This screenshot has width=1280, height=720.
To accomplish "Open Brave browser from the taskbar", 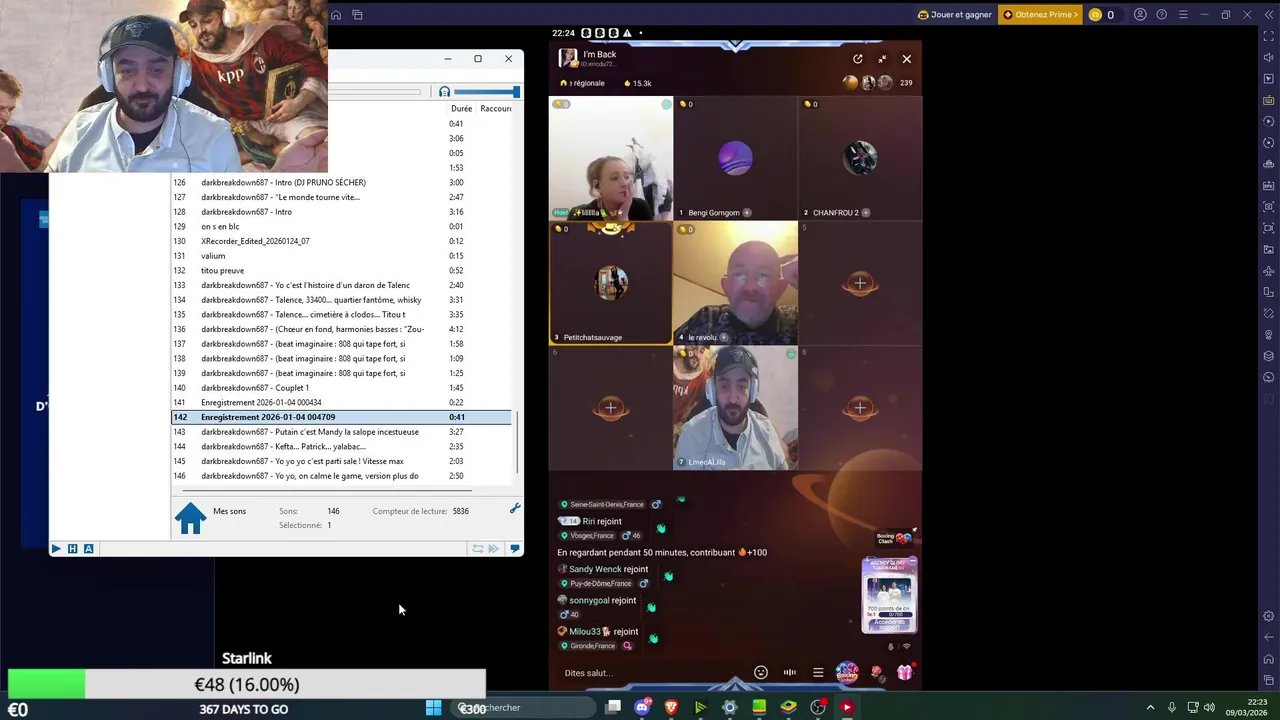I will tap(671, 707).
